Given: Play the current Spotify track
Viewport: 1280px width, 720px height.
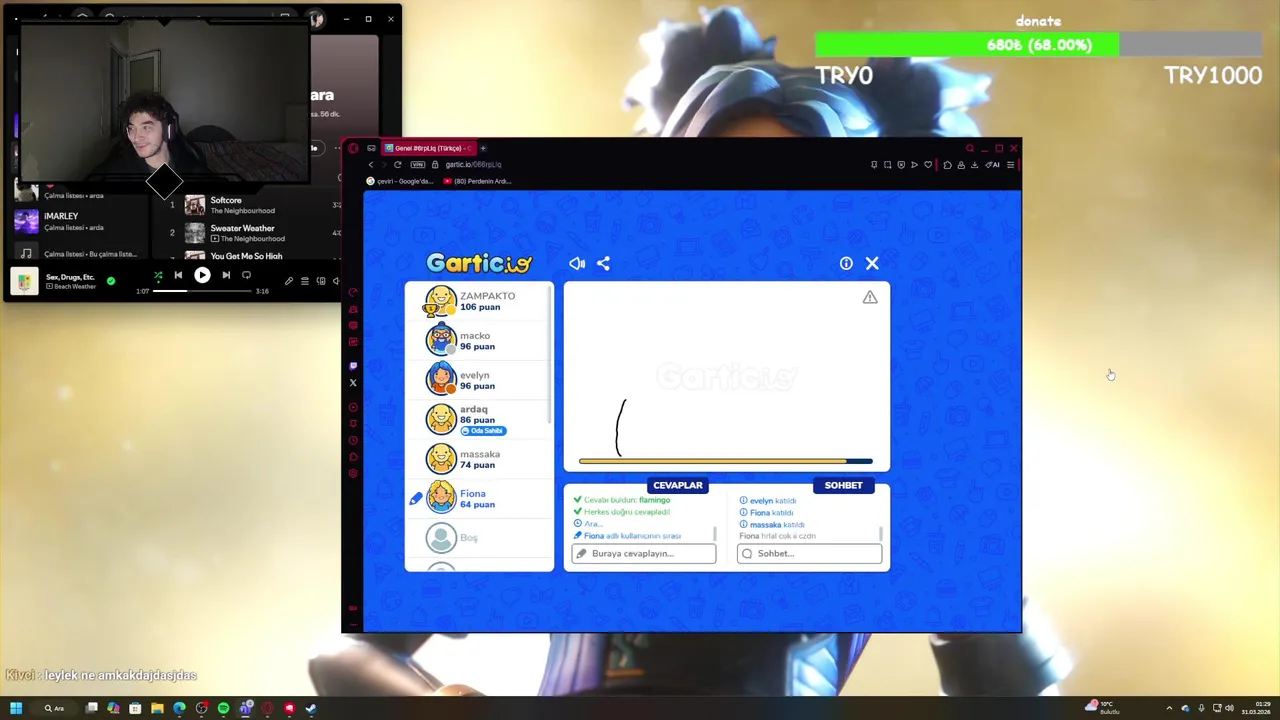Looking at the screenshot, I should coord(202,275).
